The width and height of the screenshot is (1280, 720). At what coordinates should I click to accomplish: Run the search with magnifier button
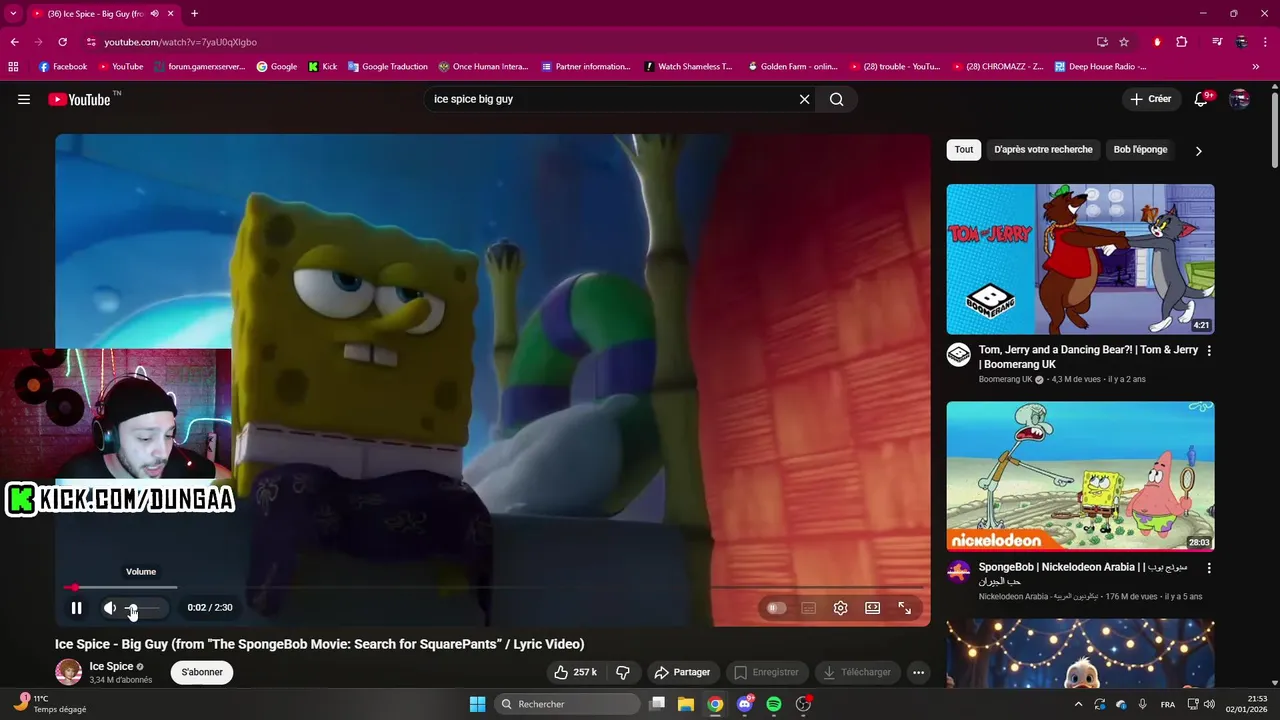pos(837,99)
